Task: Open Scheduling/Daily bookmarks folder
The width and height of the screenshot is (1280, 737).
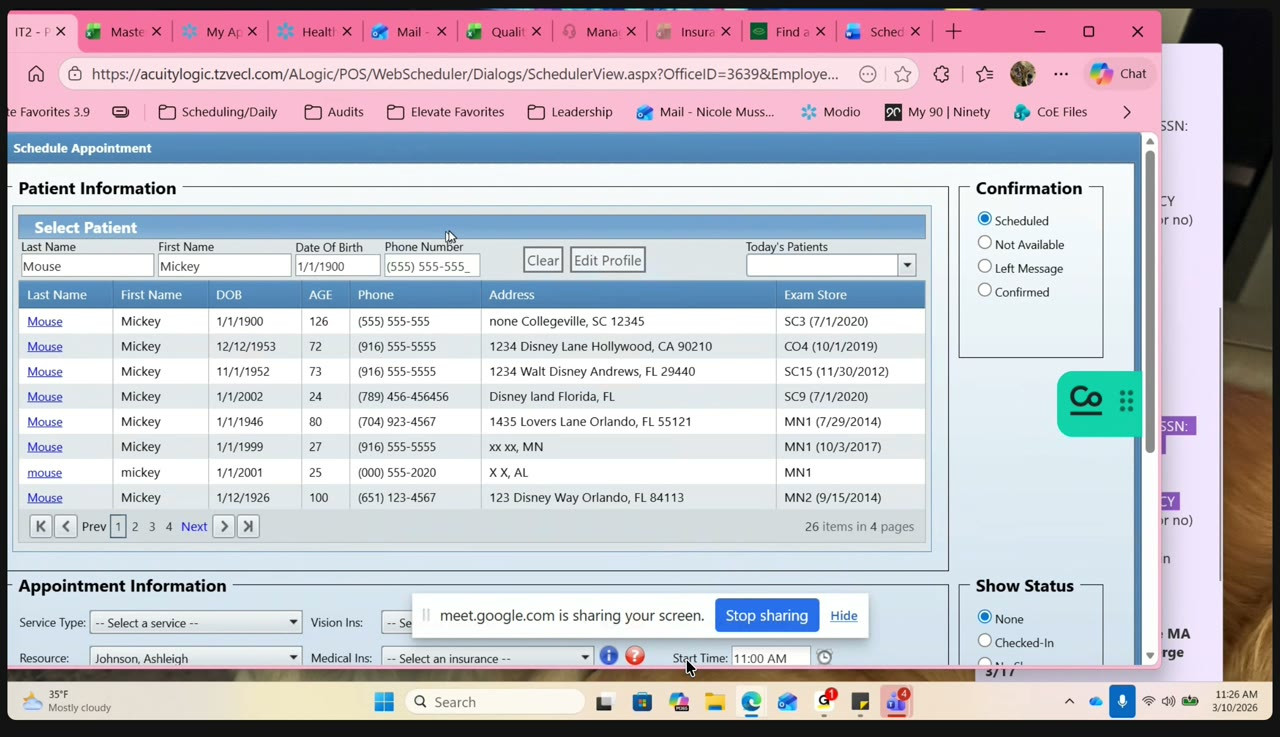Action: tap(217, 112)
